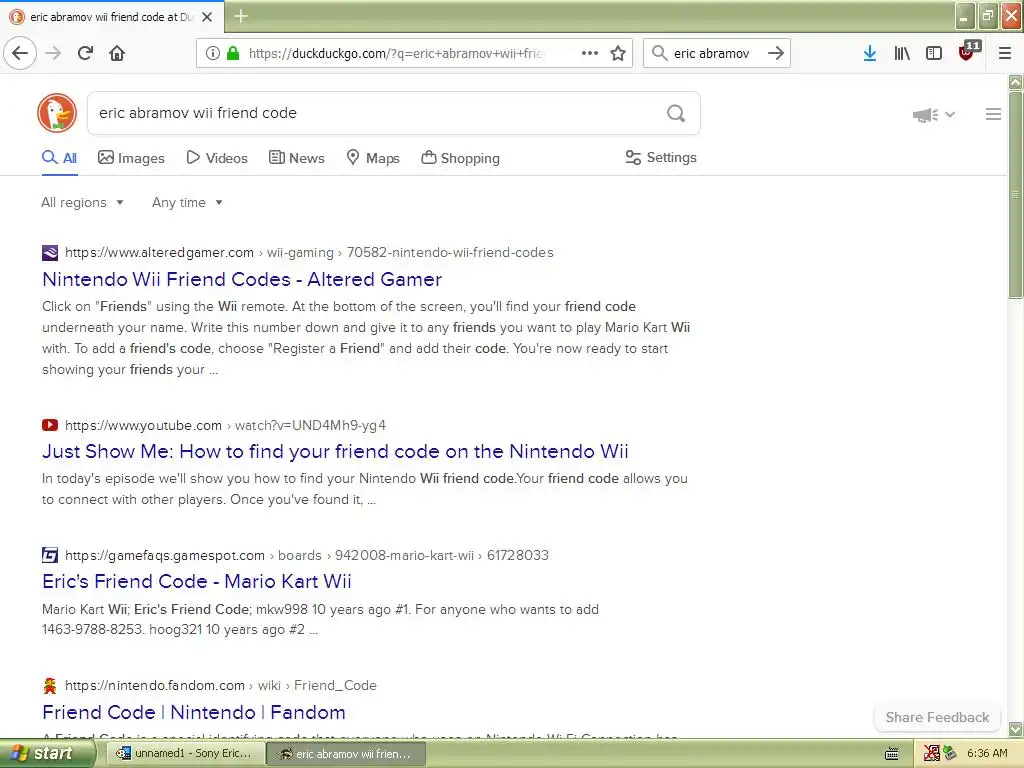Open the Library bookshelf icon
The height and width of the screenshot is (768, 1024).
902,53
